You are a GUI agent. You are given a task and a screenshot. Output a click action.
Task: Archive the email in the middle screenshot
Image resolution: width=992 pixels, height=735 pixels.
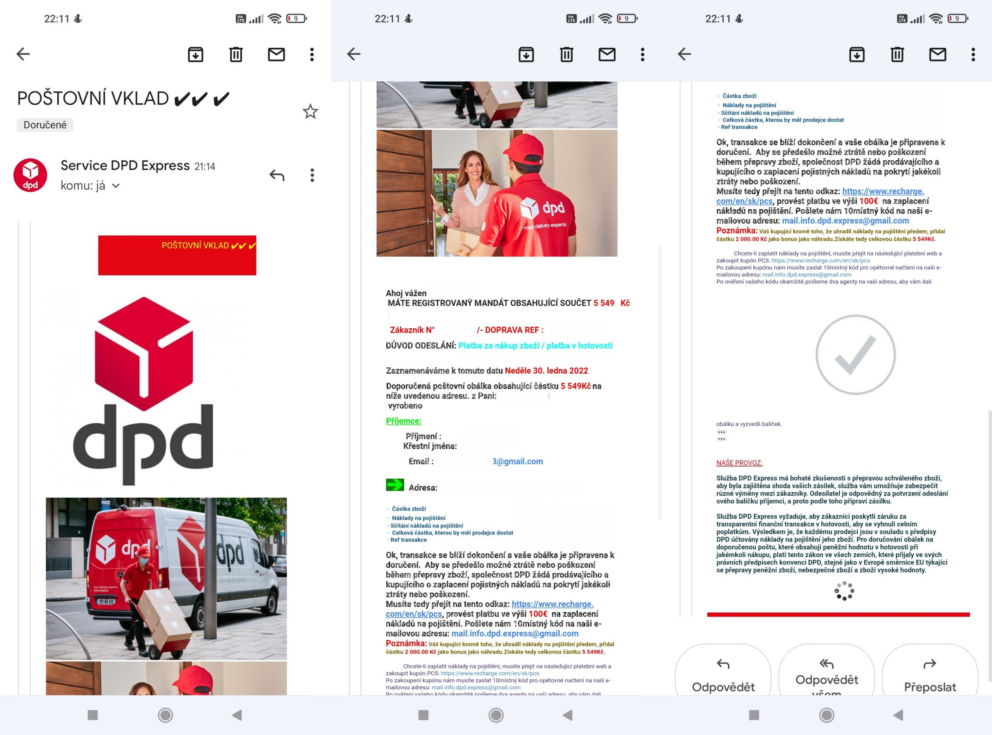point(526,54)
